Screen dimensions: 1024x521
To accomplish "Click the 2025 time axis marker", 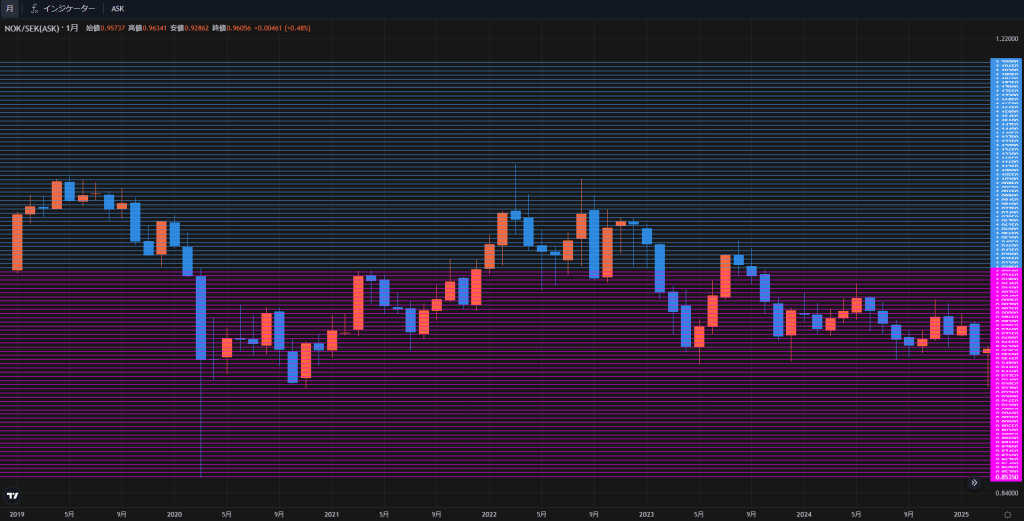I will click(x=960, y=514).
